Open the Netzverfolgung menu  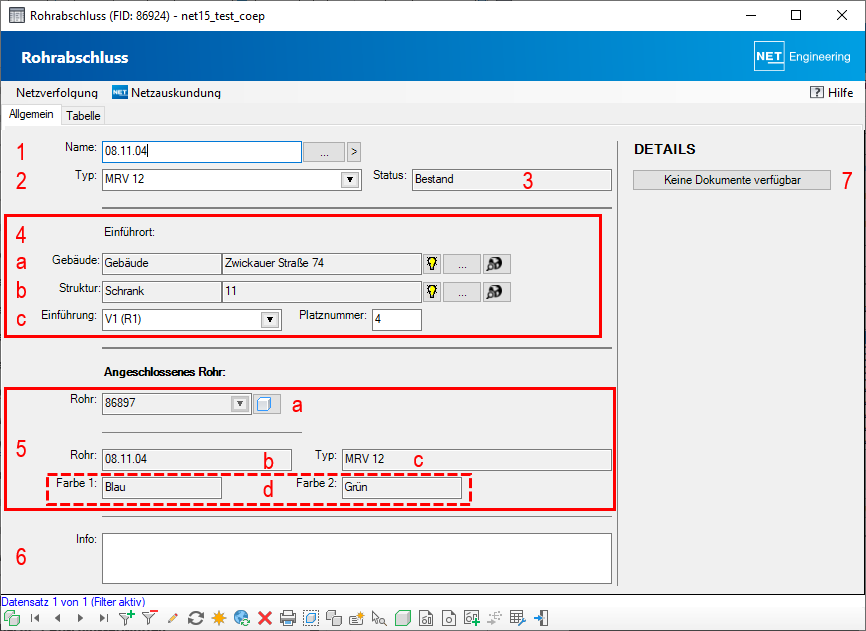[x=57, y=93]
